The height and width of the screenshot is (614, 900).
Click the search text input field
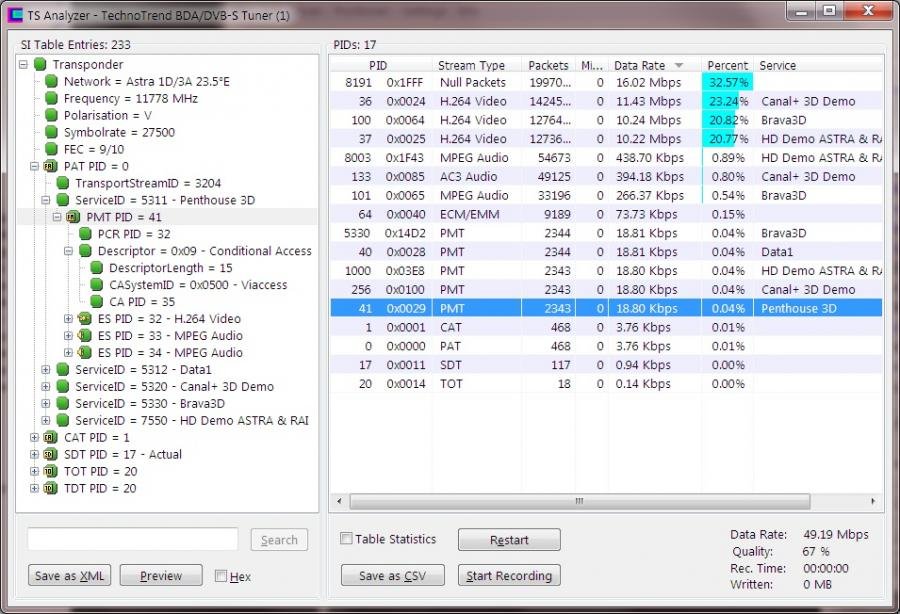tap(132, 539)
